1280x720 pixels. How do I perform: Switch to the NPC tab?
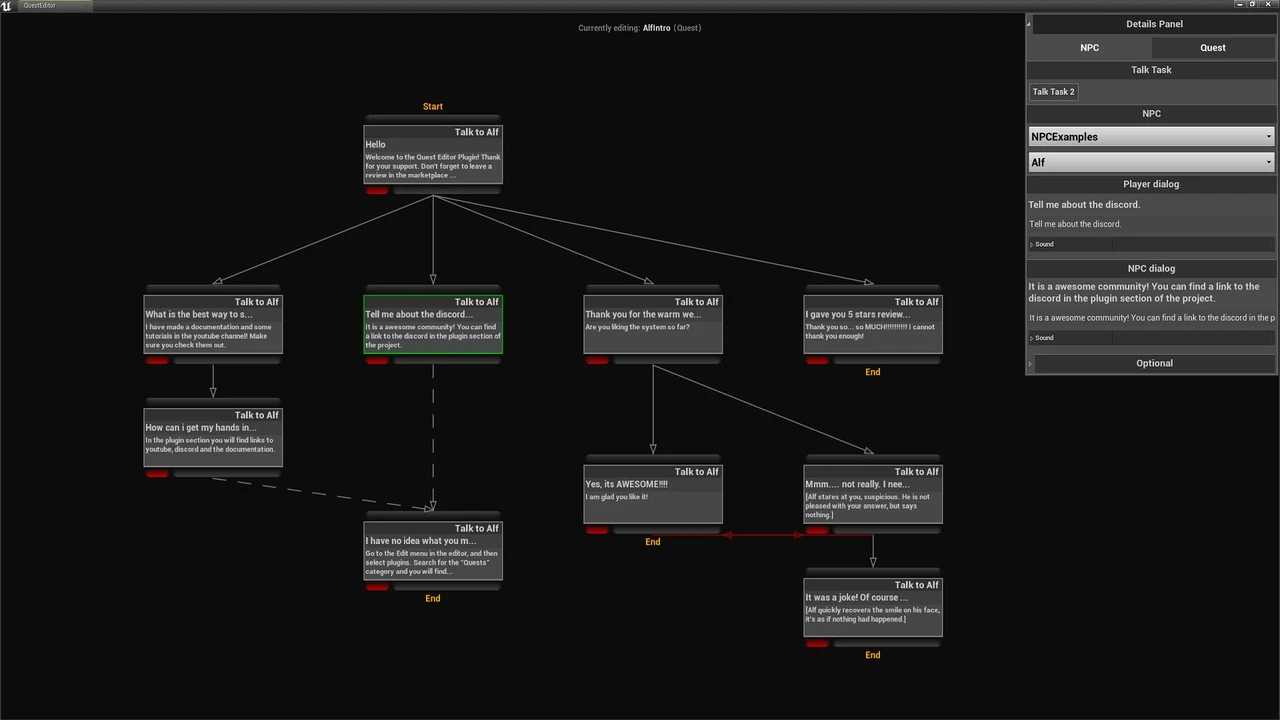coord(1089,47)
